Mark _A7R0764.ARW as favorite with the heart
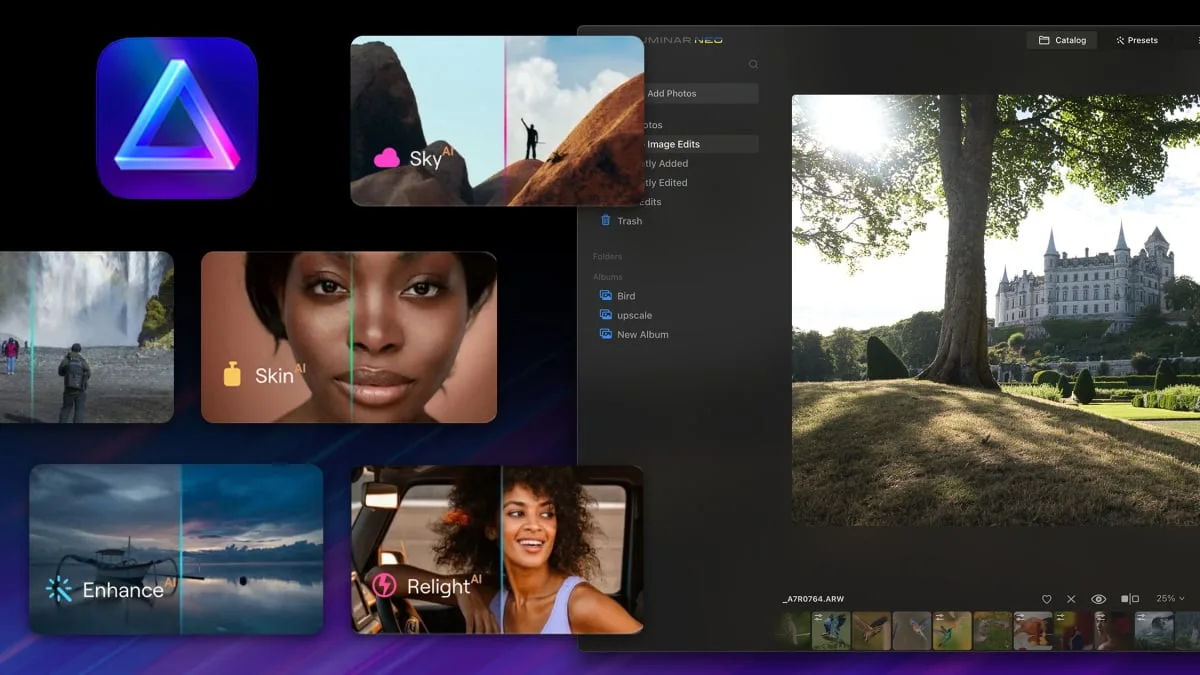 click(x=1047, y=600)
